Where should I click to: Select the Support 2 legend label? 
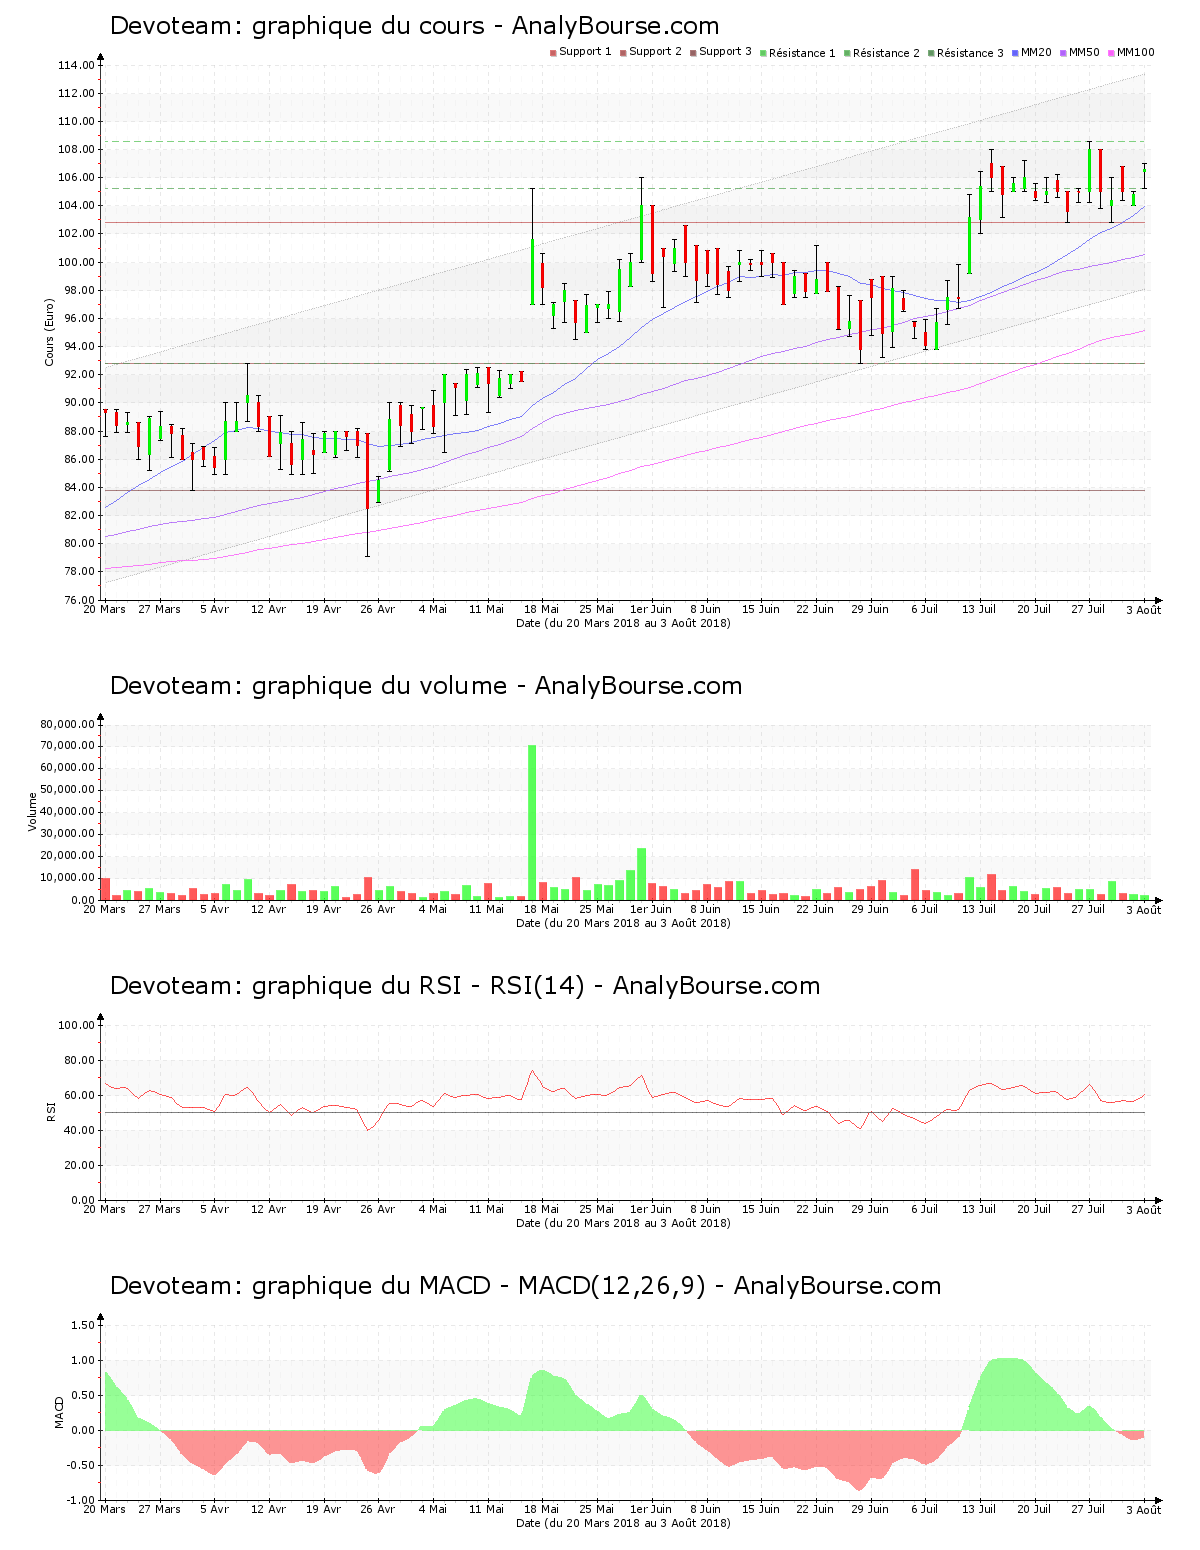[x=655, y=52]
